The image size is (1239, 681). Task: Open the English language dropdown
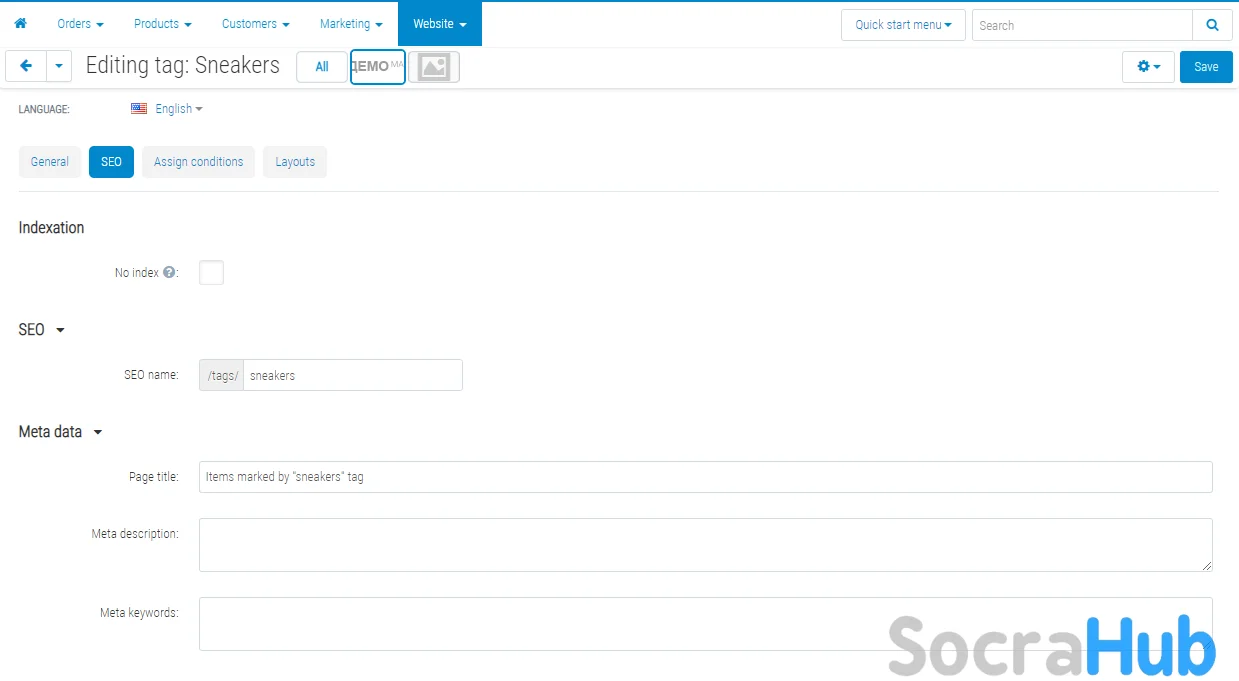click(178, 109)
